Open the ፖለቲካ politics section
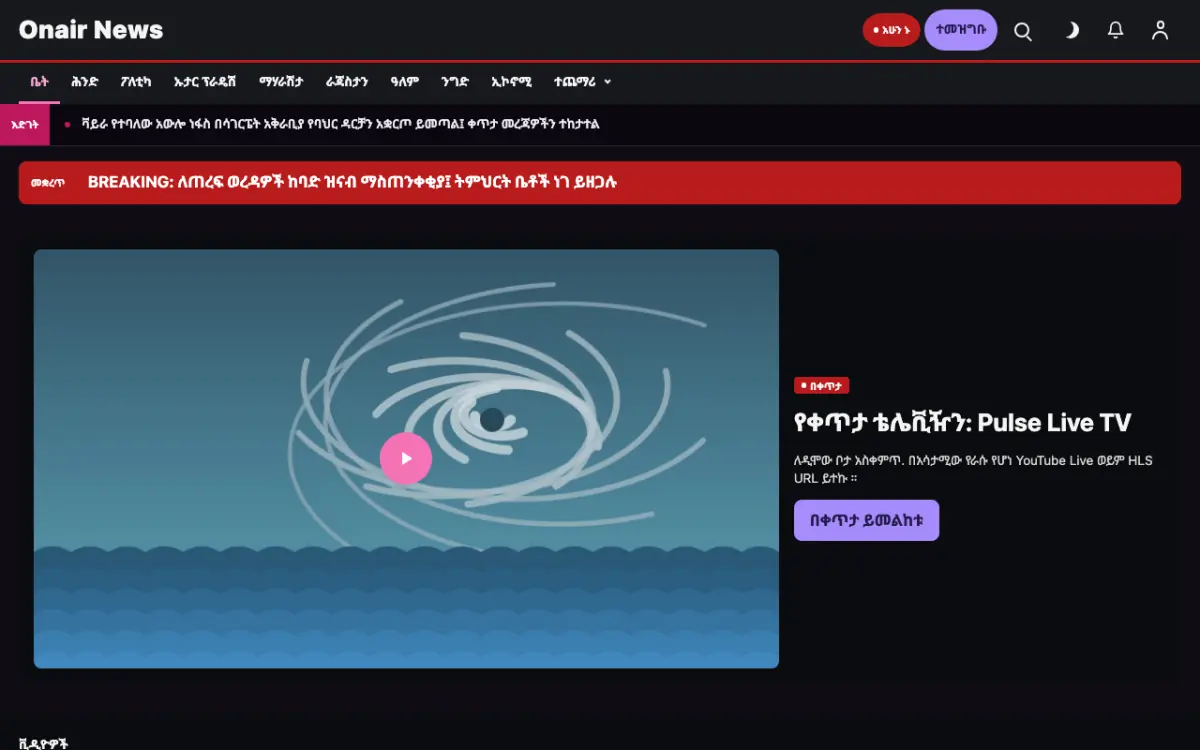The height and width of the screenshot is (750, 1200). tap(136, 82)
